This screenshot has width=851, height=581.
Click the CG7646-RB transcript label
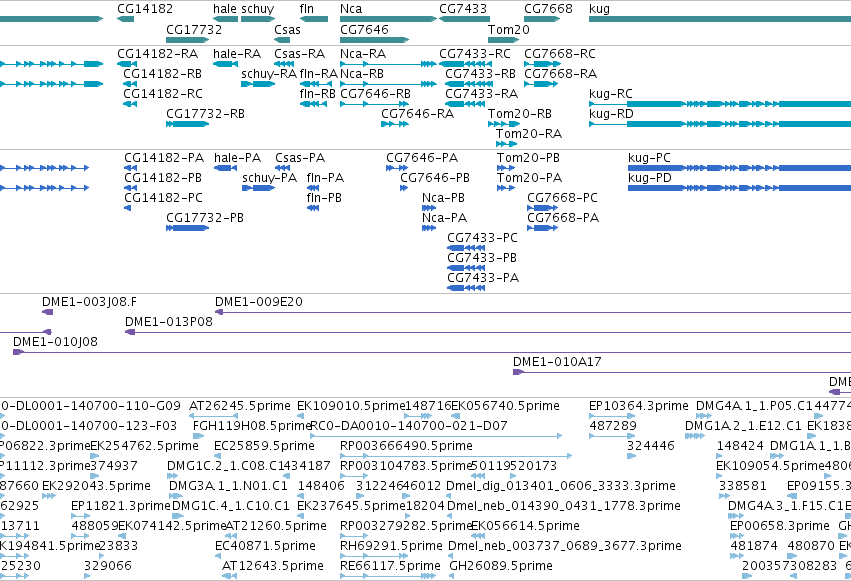[x=376, y=94]
